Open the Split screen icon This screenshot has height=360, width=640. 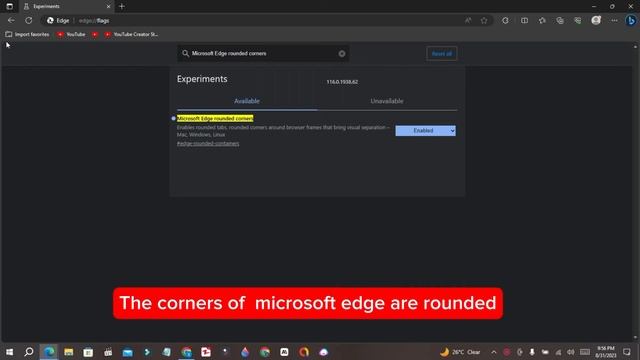coord(524,20)
